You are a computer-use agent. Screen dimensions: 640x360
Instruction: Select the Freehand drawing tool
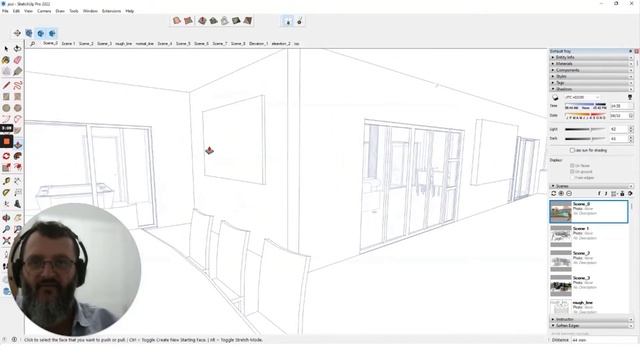[x=18, y=85]
